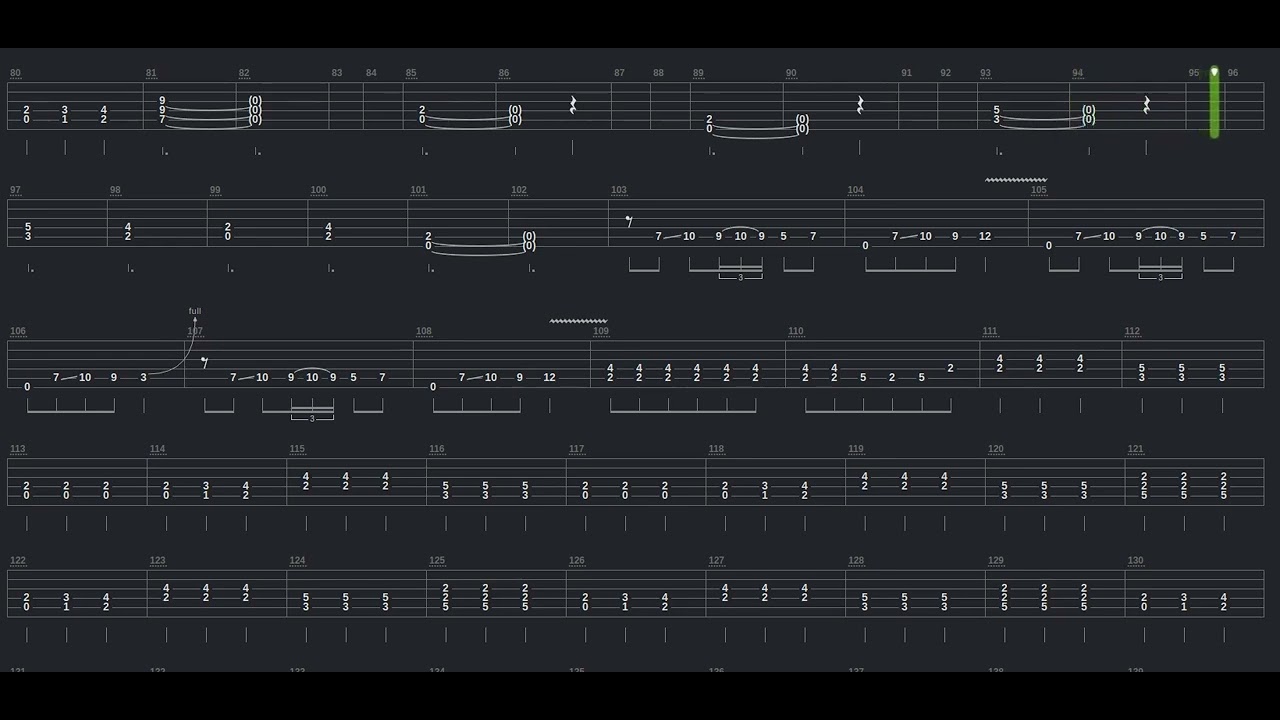Screen dimensions: 1280x720
Task: Jump to measure number 97
Action: point(15,190)
